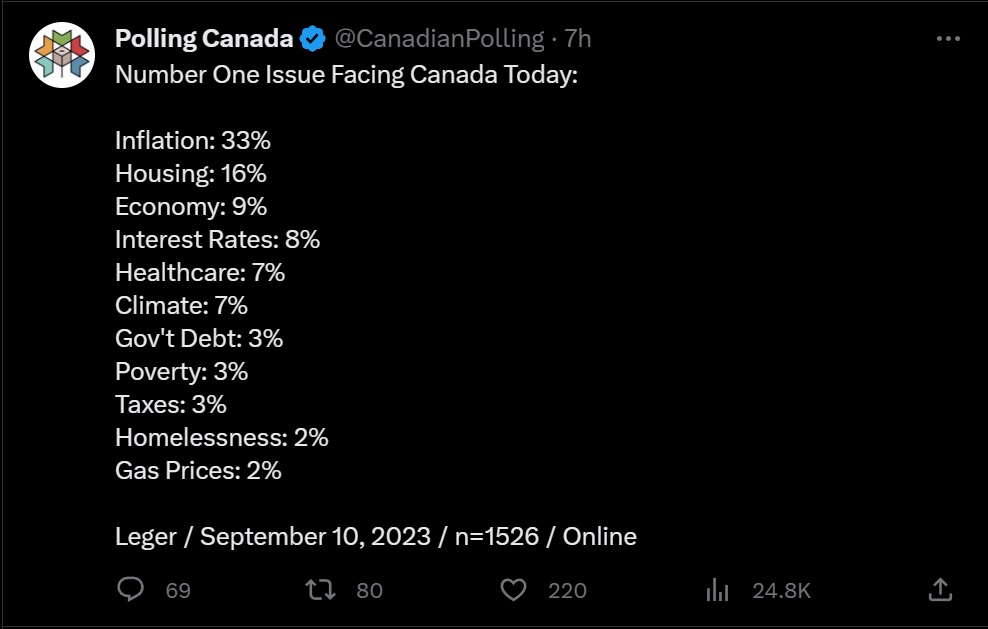Click the repost arrows icon

320,590
